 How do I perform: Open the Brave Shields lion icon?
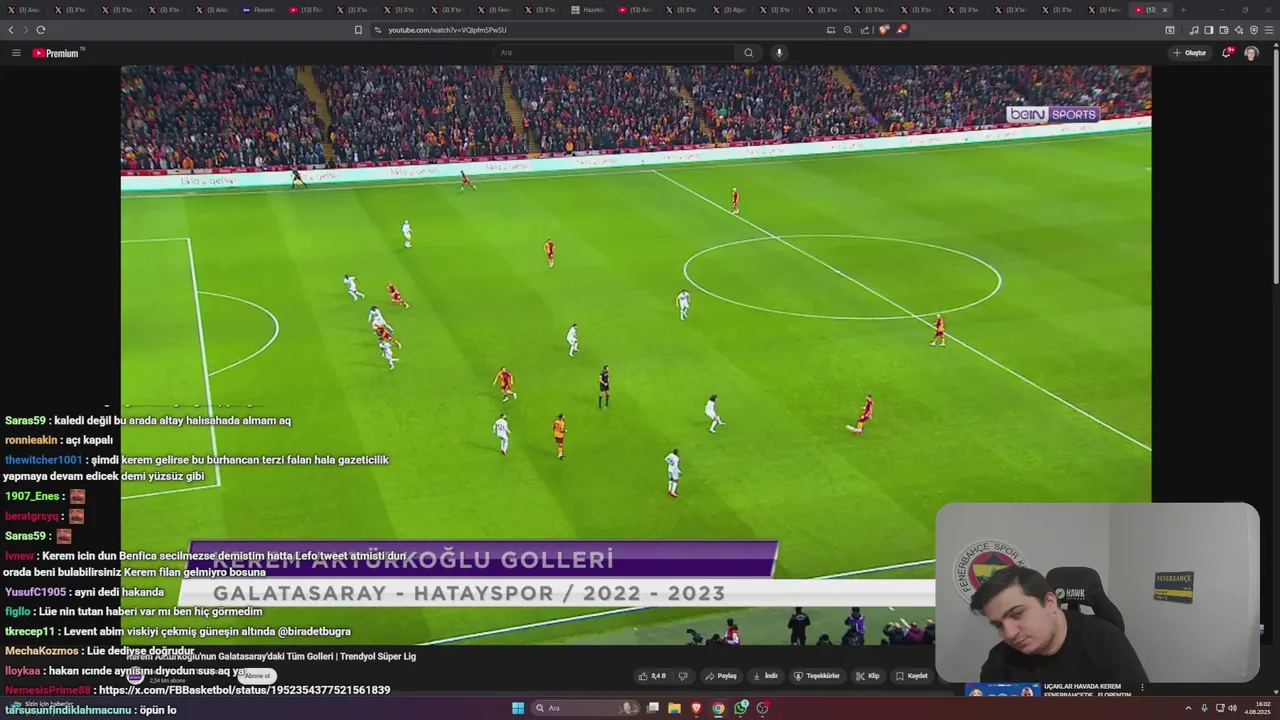coord(883,30)
